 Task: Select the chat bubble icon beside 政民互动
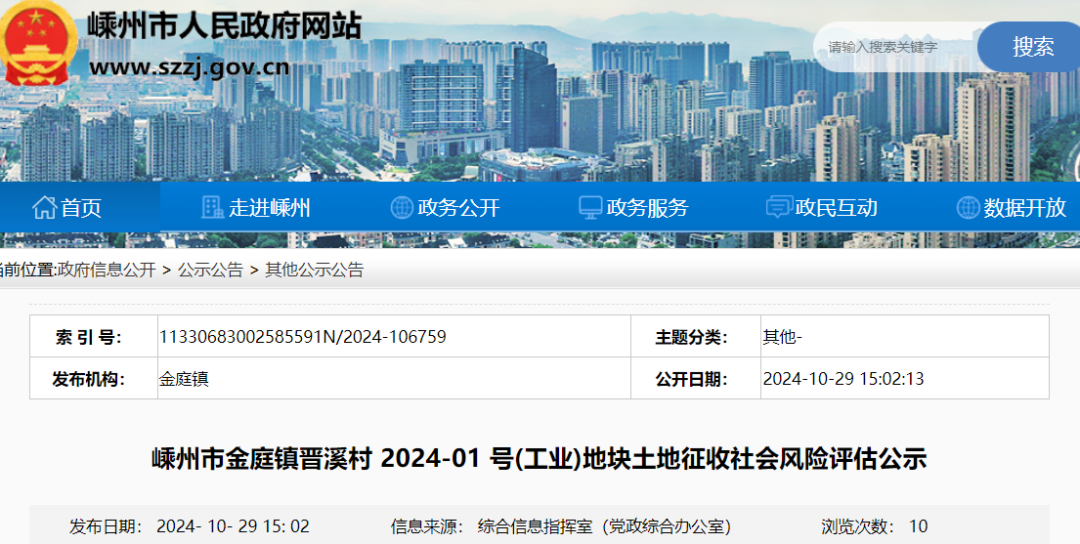tap(778, 208)
